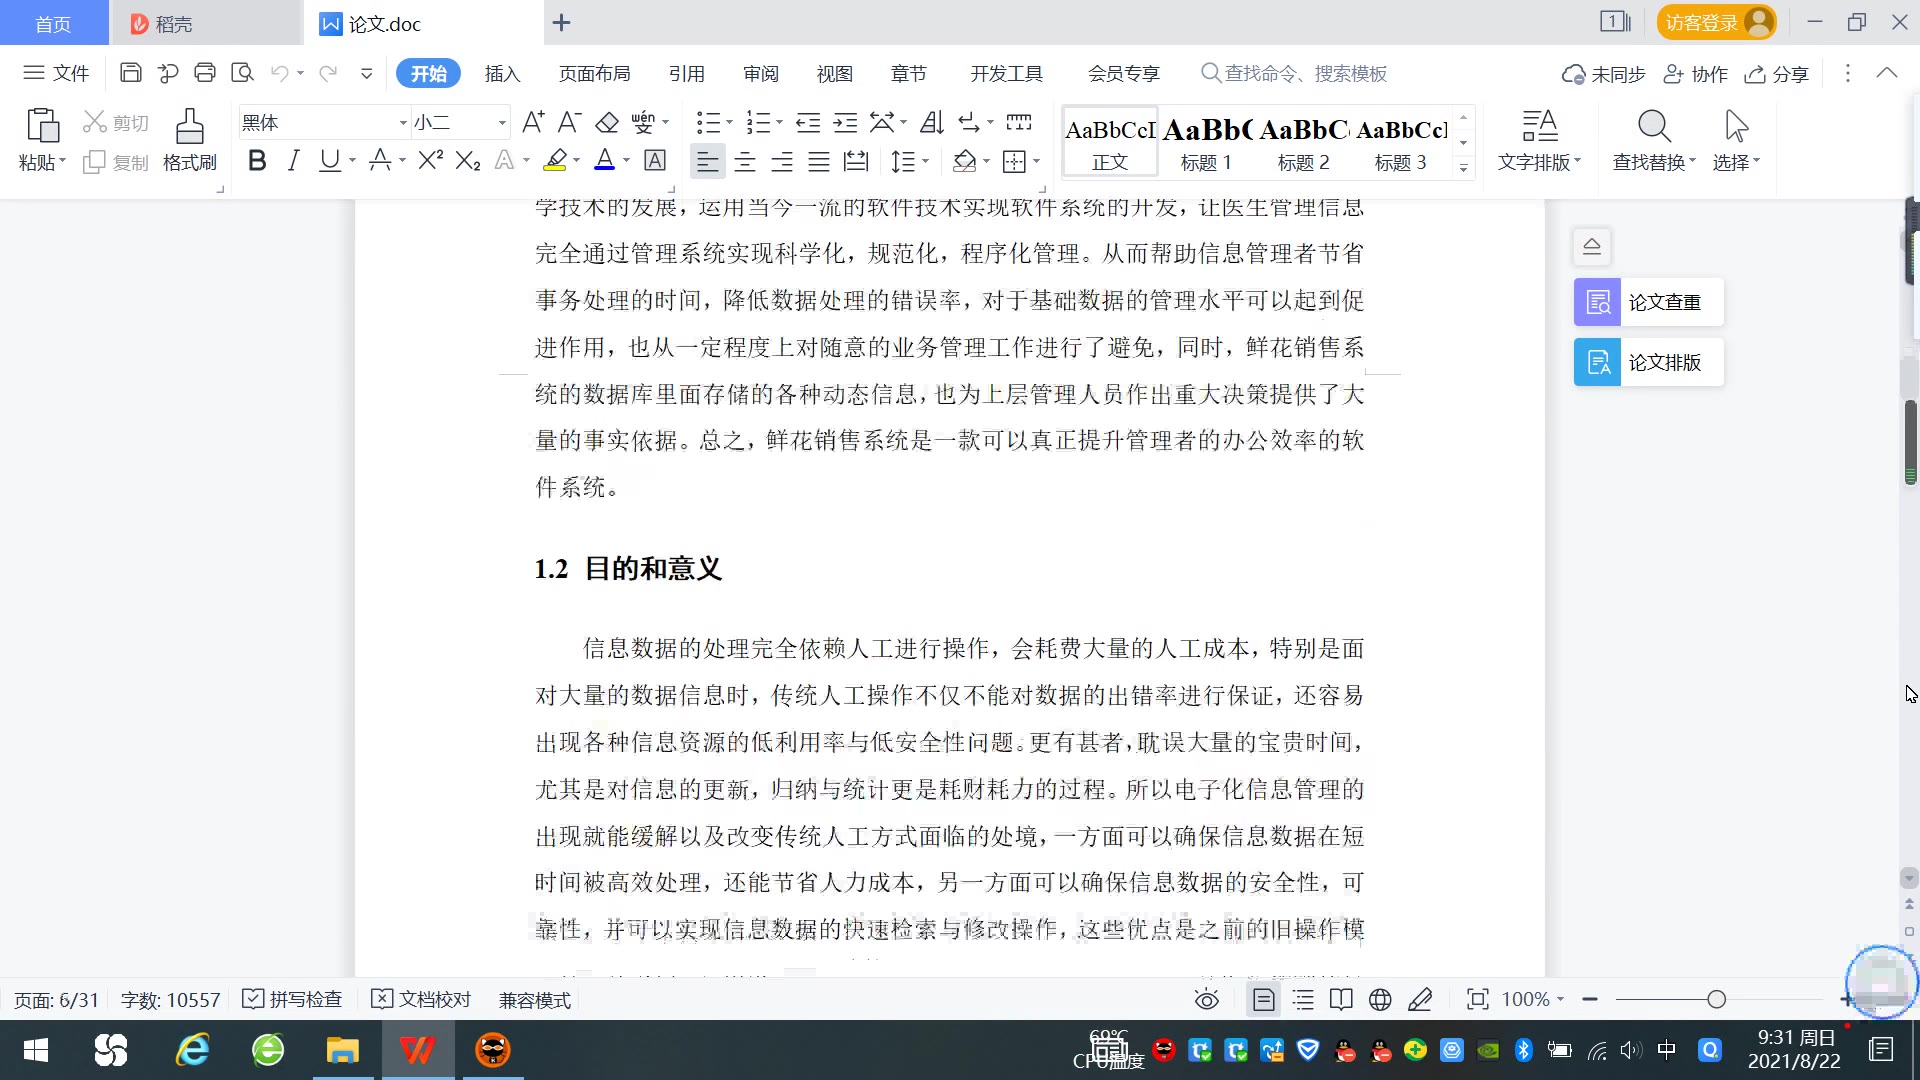The width and height of the screenshot is (1920, 1080).
Task: Apply distributed alignment
Action: [x=856, y=161]
